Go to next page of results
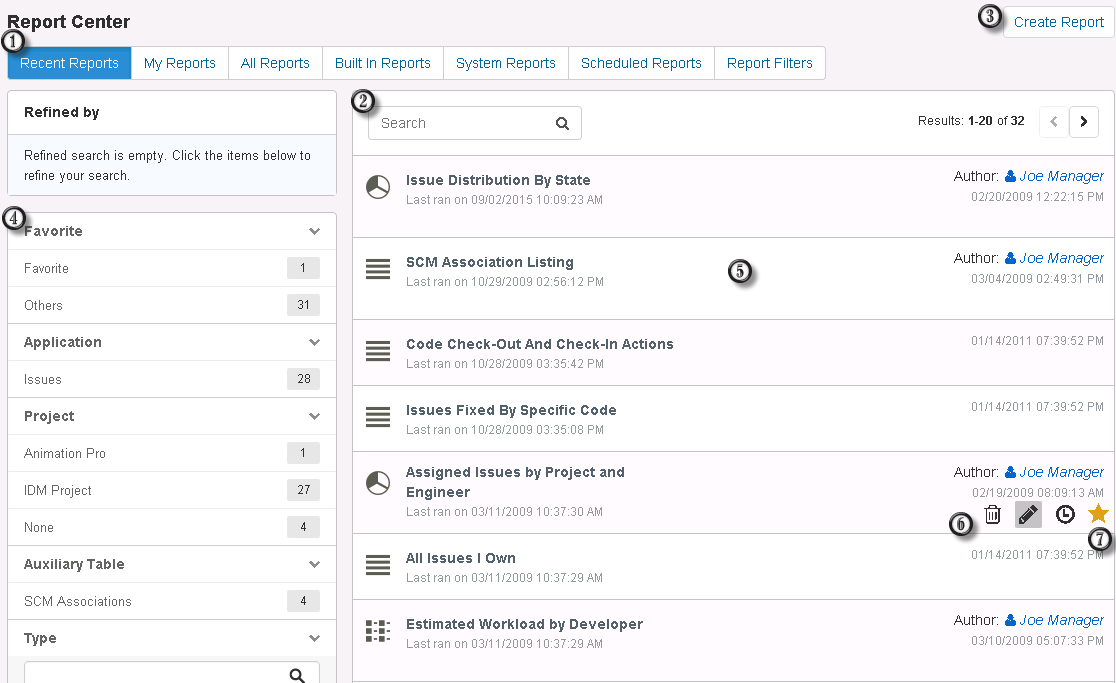 point(1084,122)
